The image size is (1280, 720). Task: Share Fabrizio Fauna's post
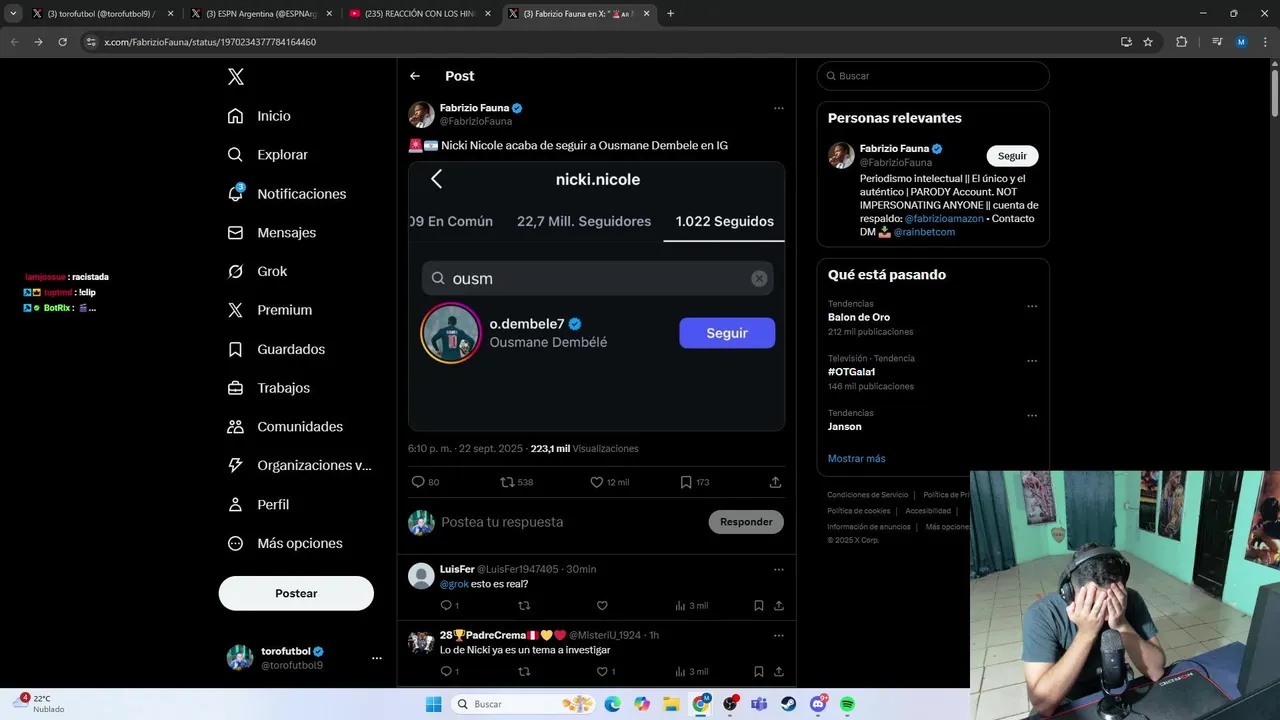click(775, 482)
